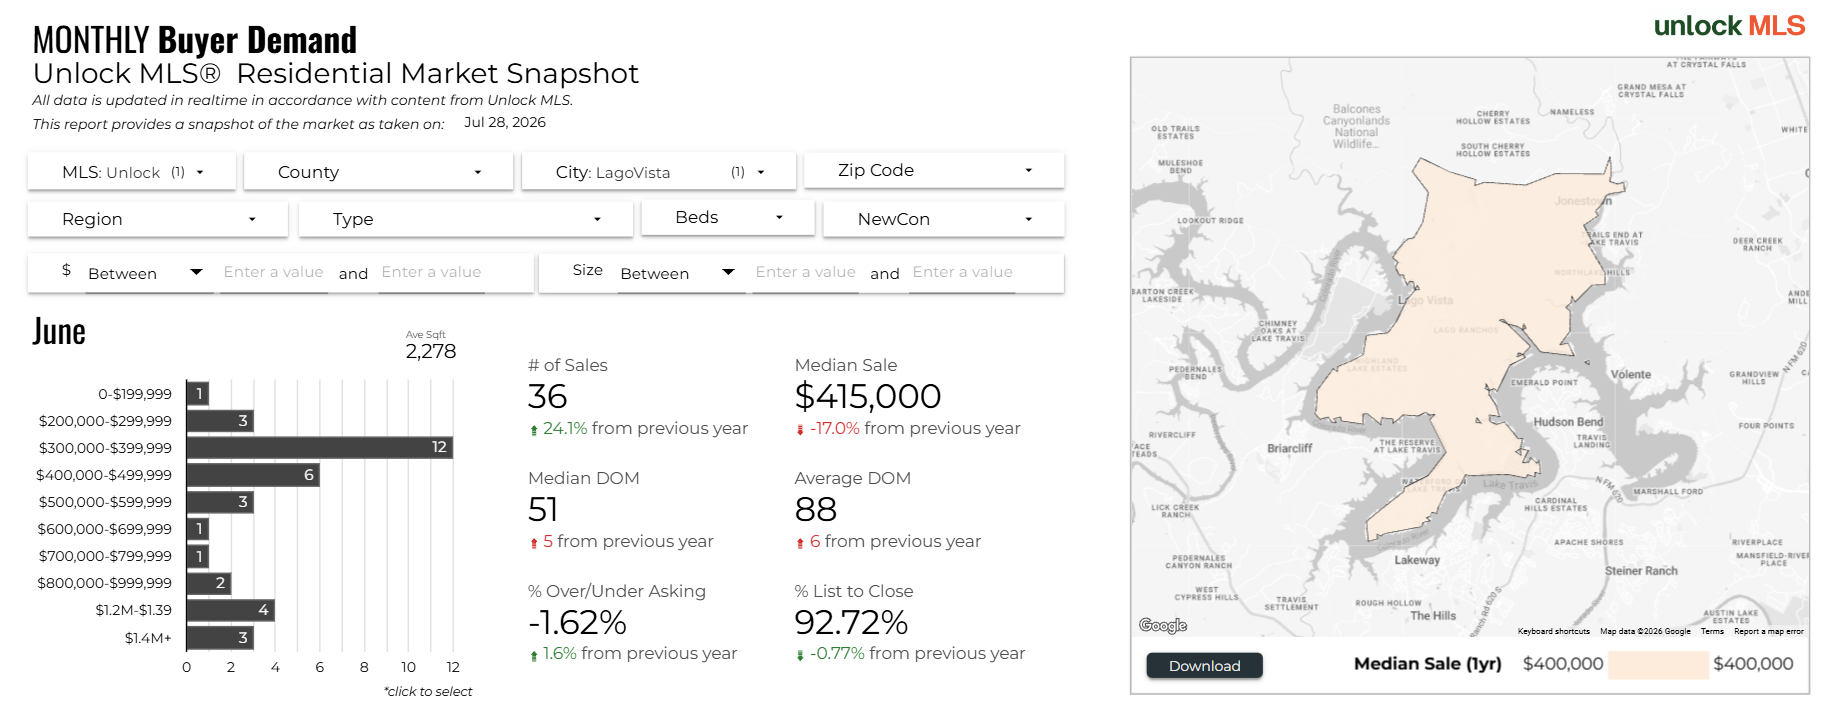Download the map data
Viewport: 1832px width, 715px height.
tap(1204, 666)
